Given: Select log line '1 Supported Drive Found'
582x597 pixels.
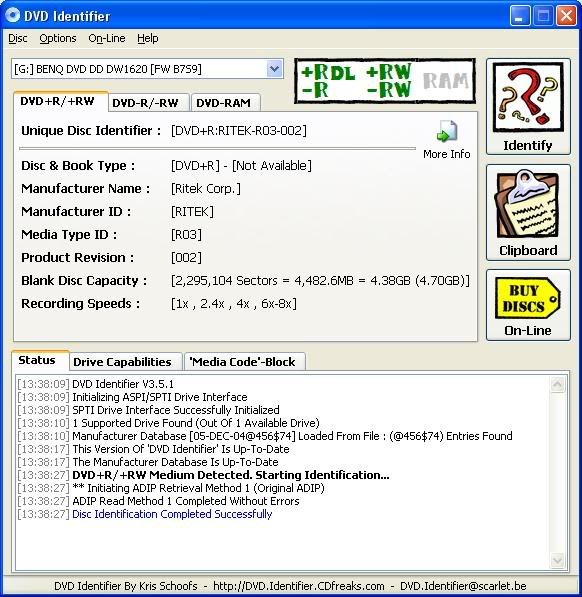Looking at the screenshot, I should click(x=196, y=423).
